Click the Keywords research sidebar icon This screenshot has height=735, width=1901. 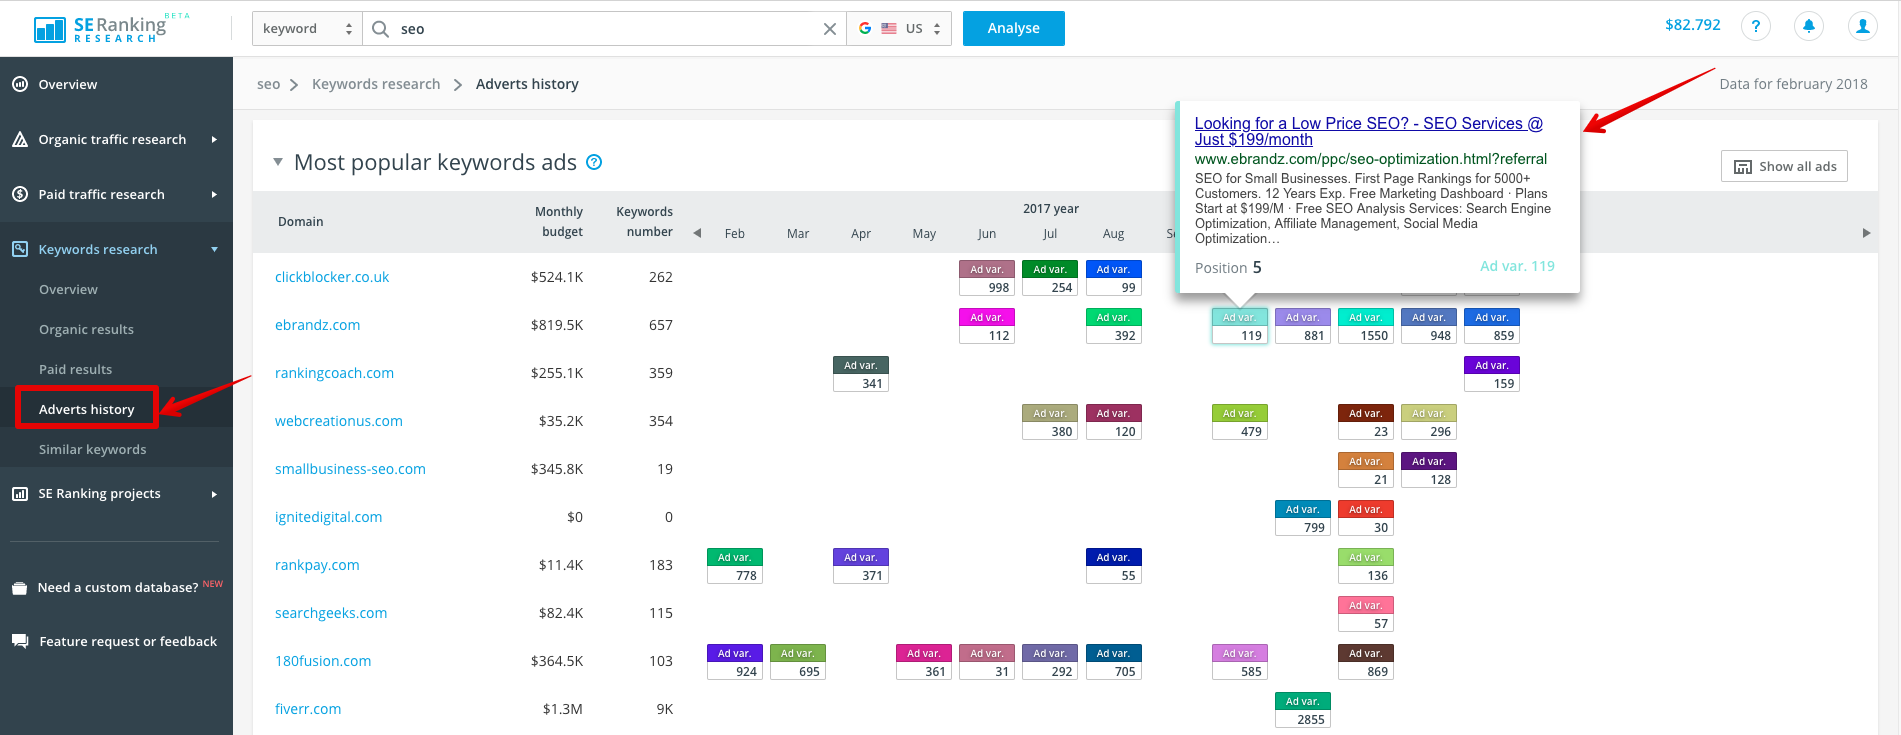pyautogui.click(x=20, y=249)
